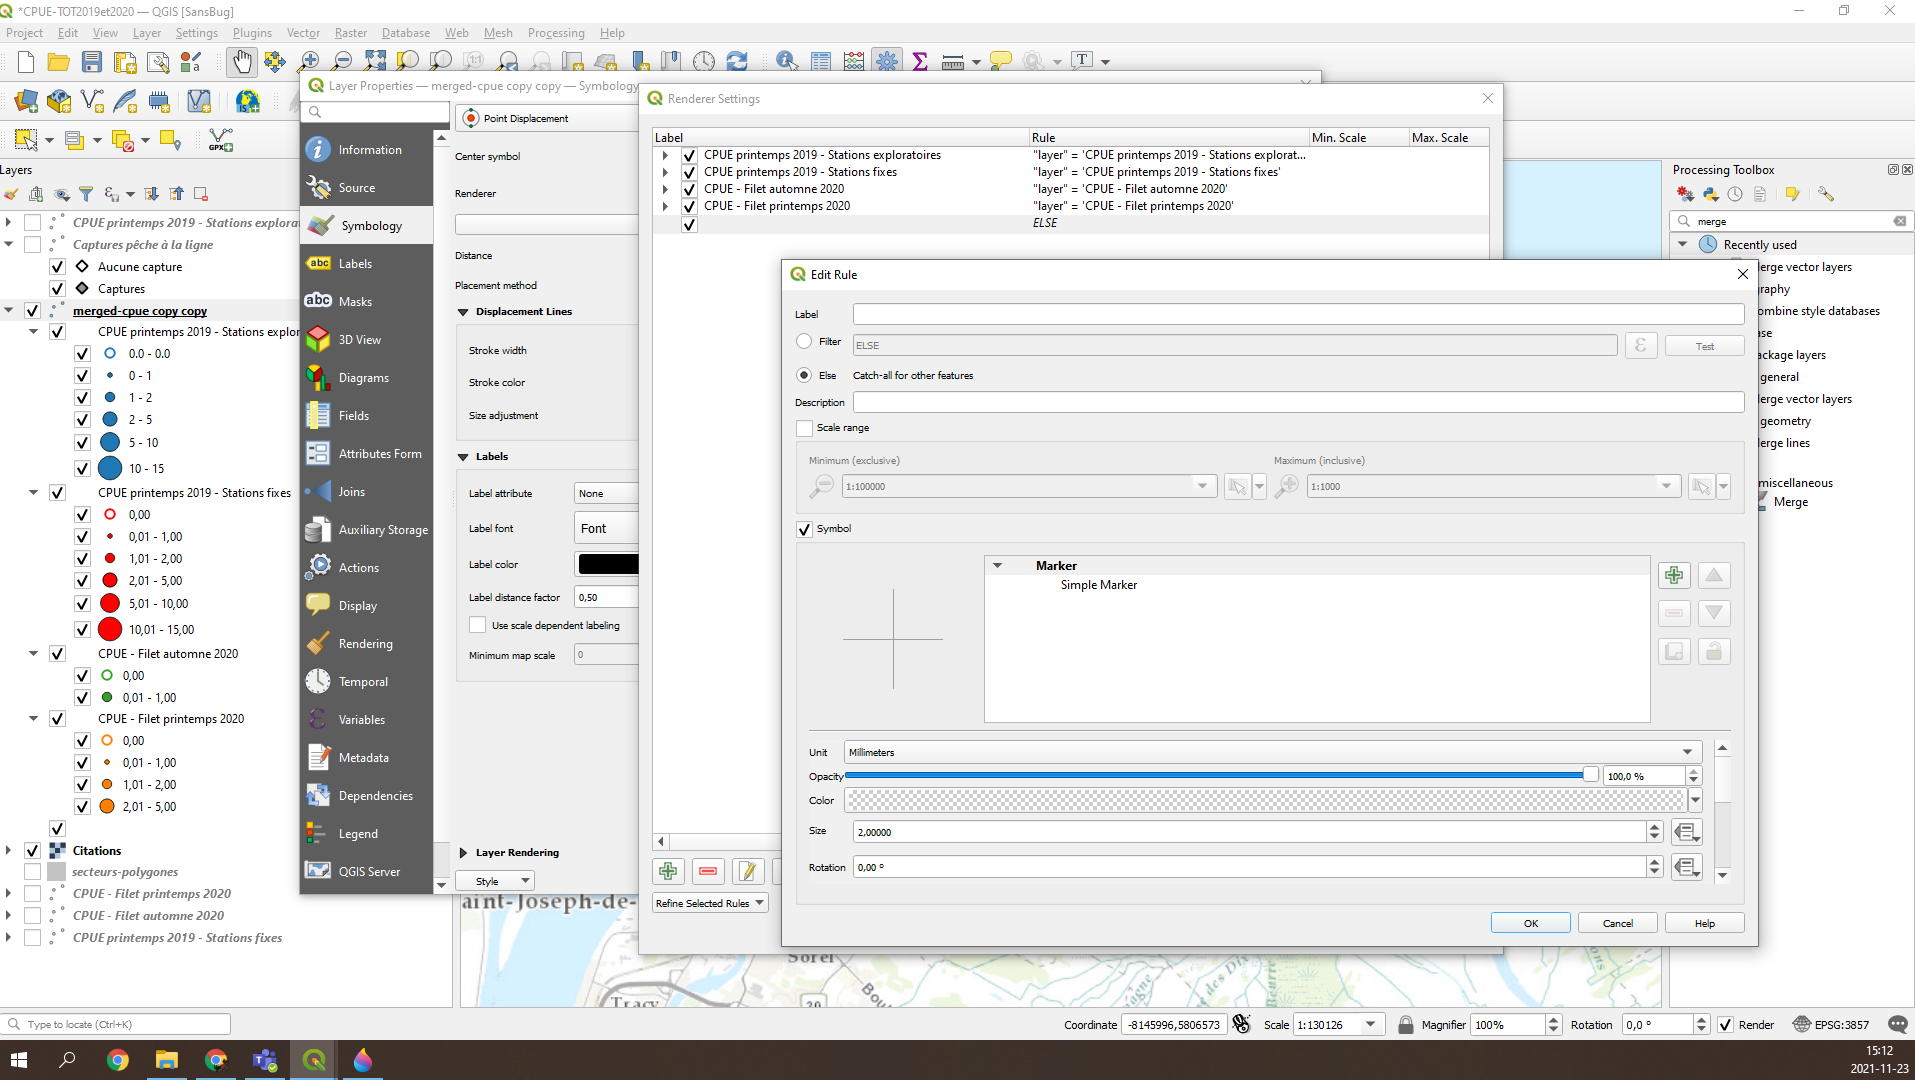Click the Save Project disk icon

[x=92, y=62]
